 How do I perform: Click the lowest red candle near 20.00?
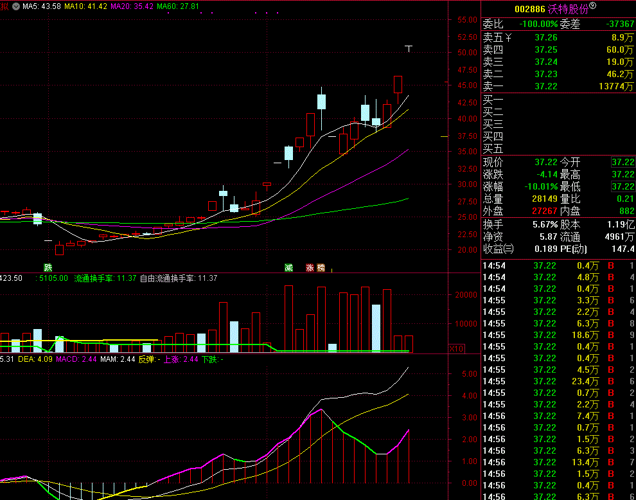[59, 248]
